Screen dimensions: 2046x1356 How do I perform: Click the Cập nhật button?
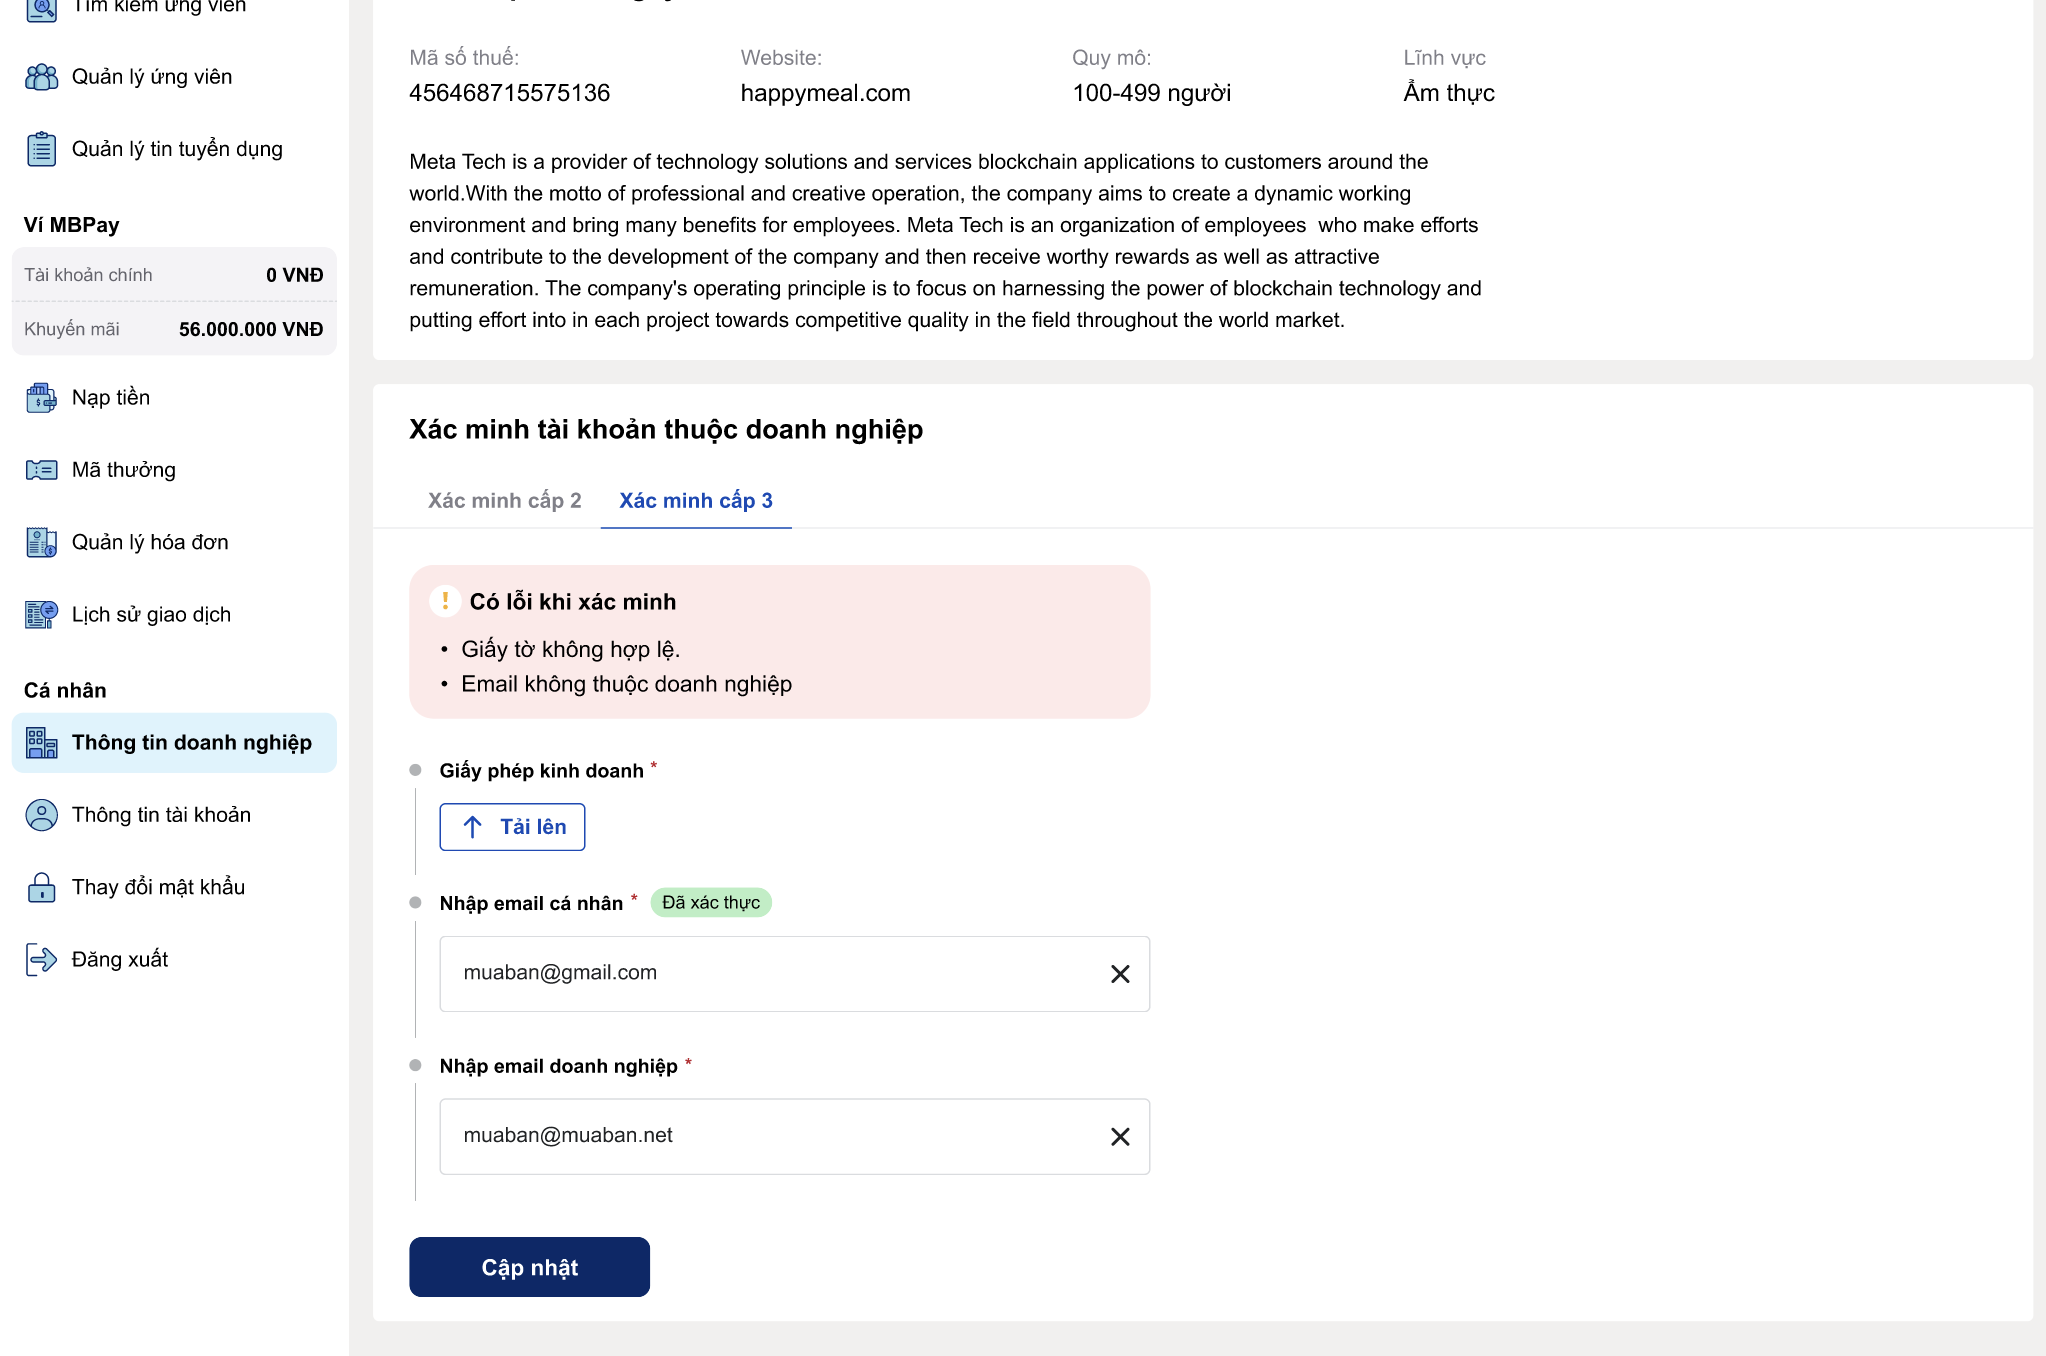[x=528, y=1267]
